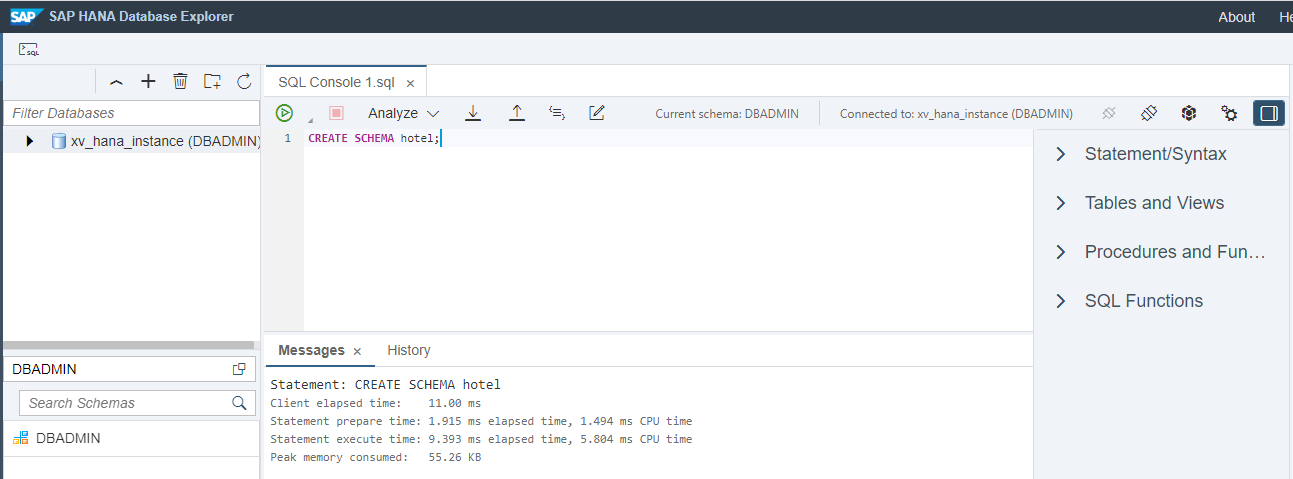The height and width of the screenshot is (479, 1293).
Task: Open a new SQL console from top toolbar
Action: point(29,49)
